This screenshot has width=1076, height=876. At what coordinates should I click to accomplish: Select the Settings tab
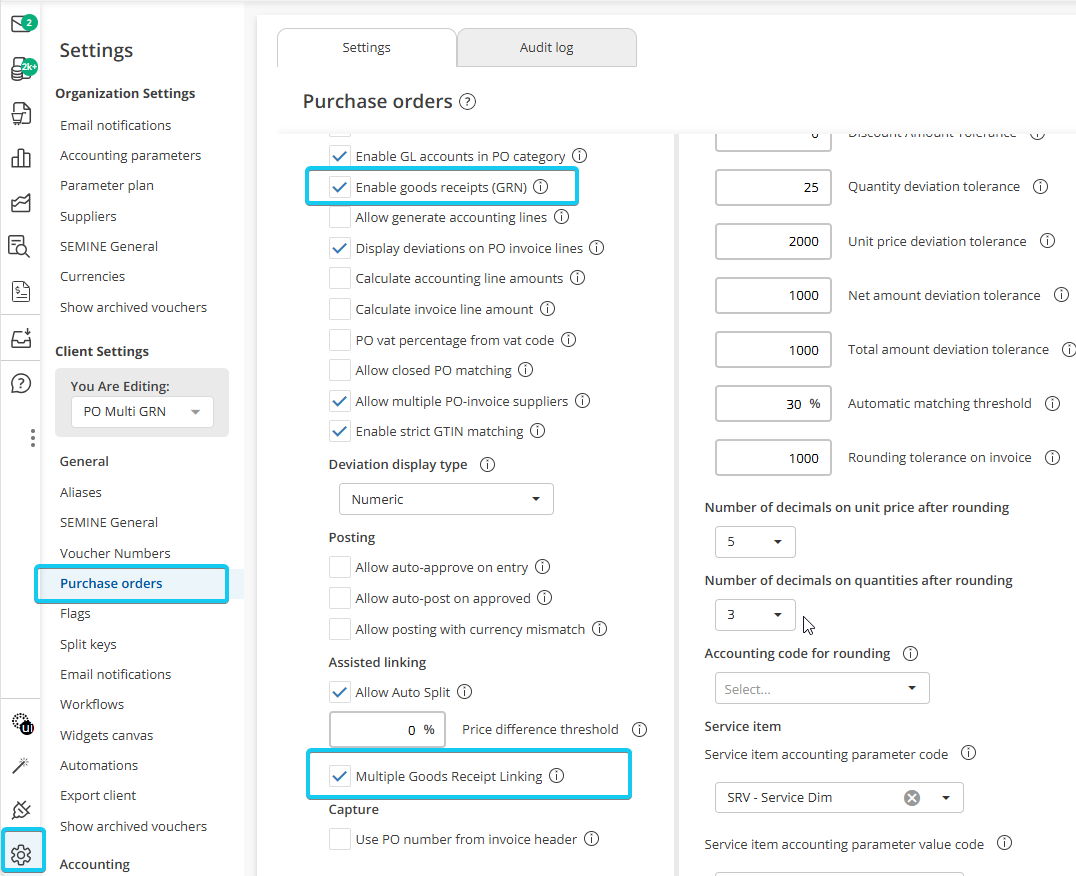[366, 47]
